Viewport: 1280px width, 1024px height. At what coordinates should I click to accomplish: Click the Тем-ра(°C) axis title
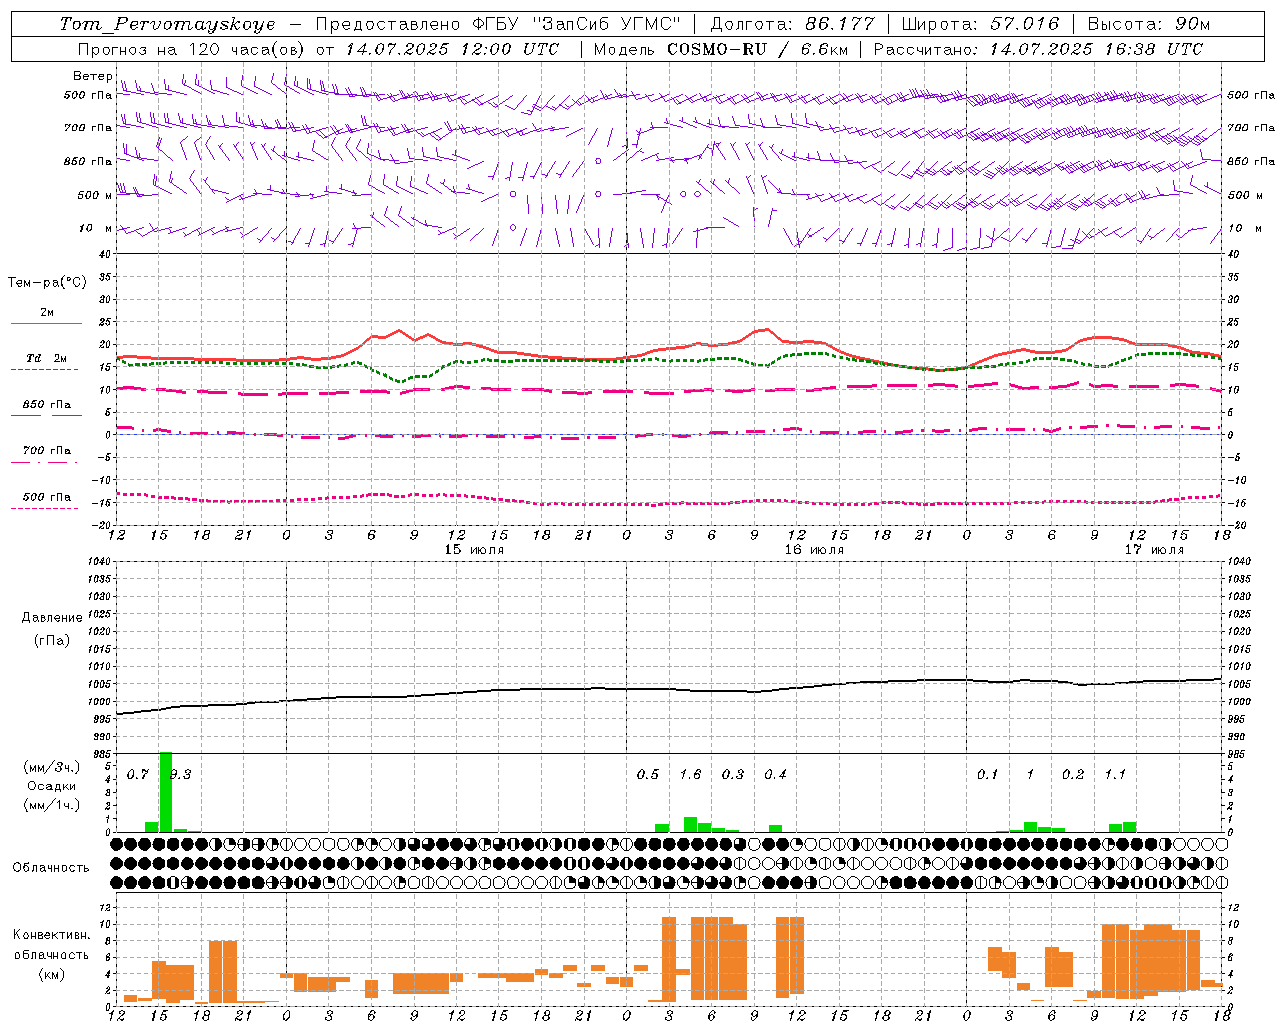(x=47, y=283)
